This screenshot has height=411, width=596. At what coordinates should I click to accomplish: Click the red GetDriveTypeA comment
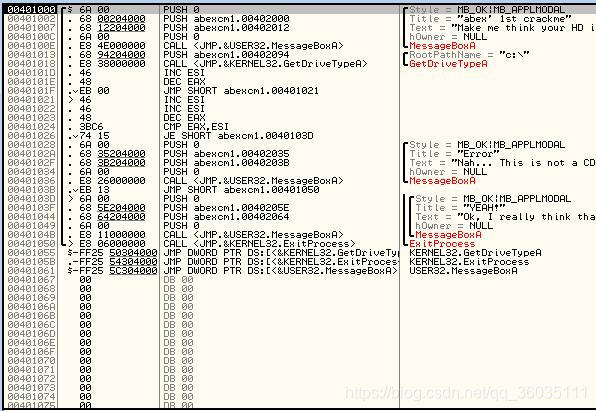pyautogui.click(x=448, y=63)
